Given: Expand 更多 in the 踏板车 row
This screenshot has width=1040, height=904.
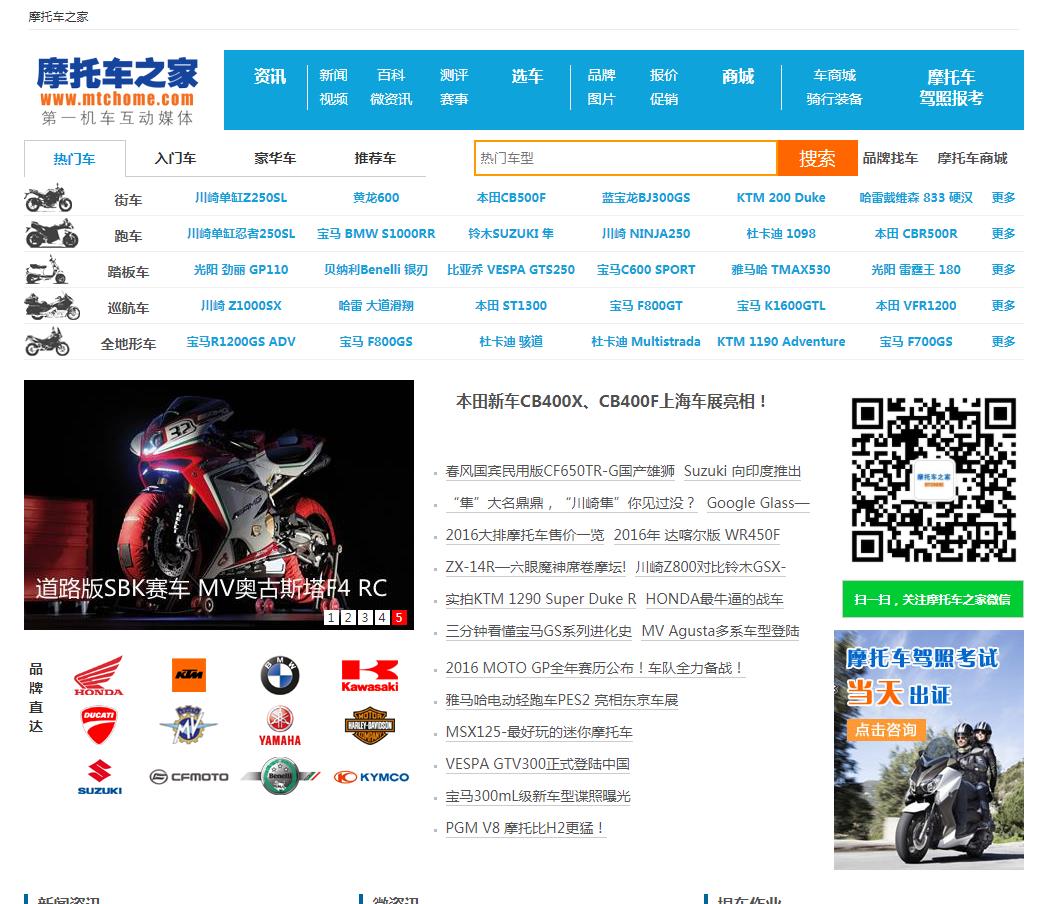Looking at the screenshot, I should click(1004, 269).
